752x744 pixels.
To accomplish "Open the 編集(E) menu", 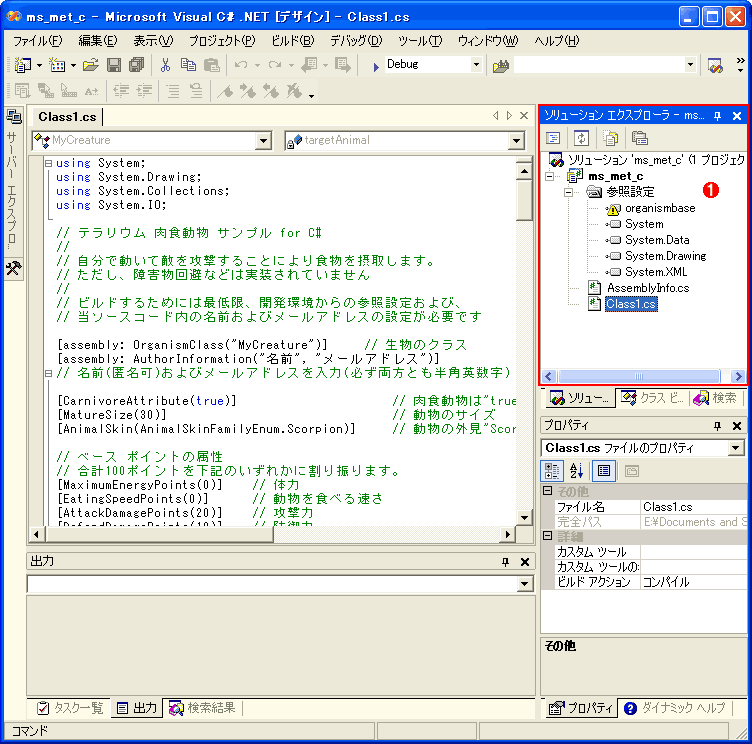I will click(x=98, y=41).
